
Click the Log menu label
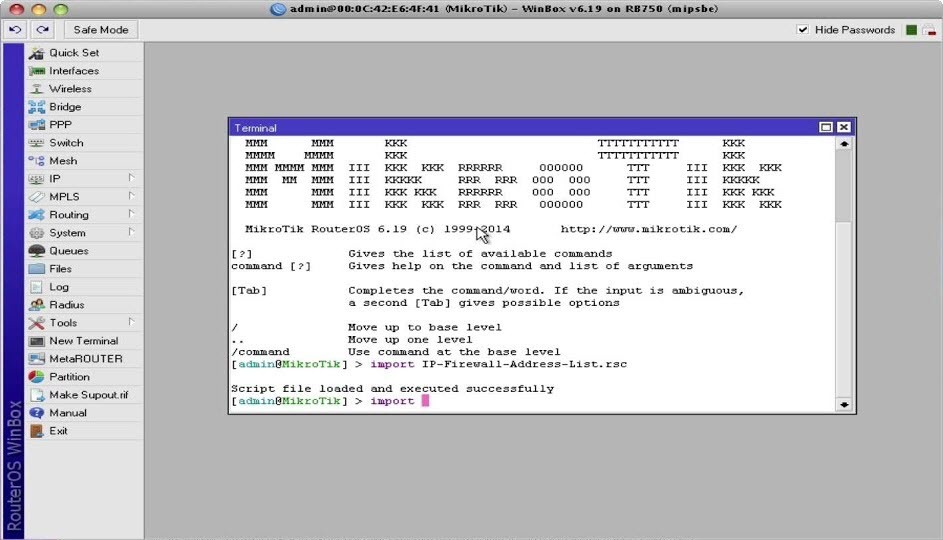click(59, 287)
